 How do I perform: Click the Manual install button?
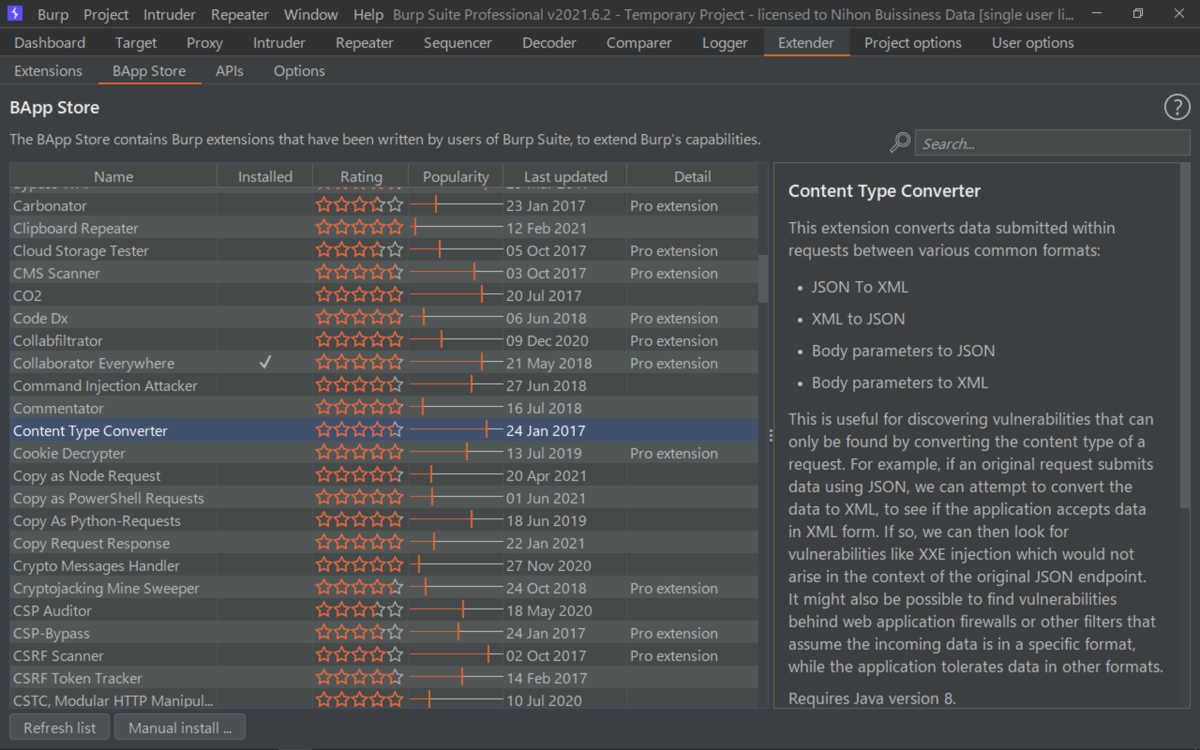tap(180, 728)
